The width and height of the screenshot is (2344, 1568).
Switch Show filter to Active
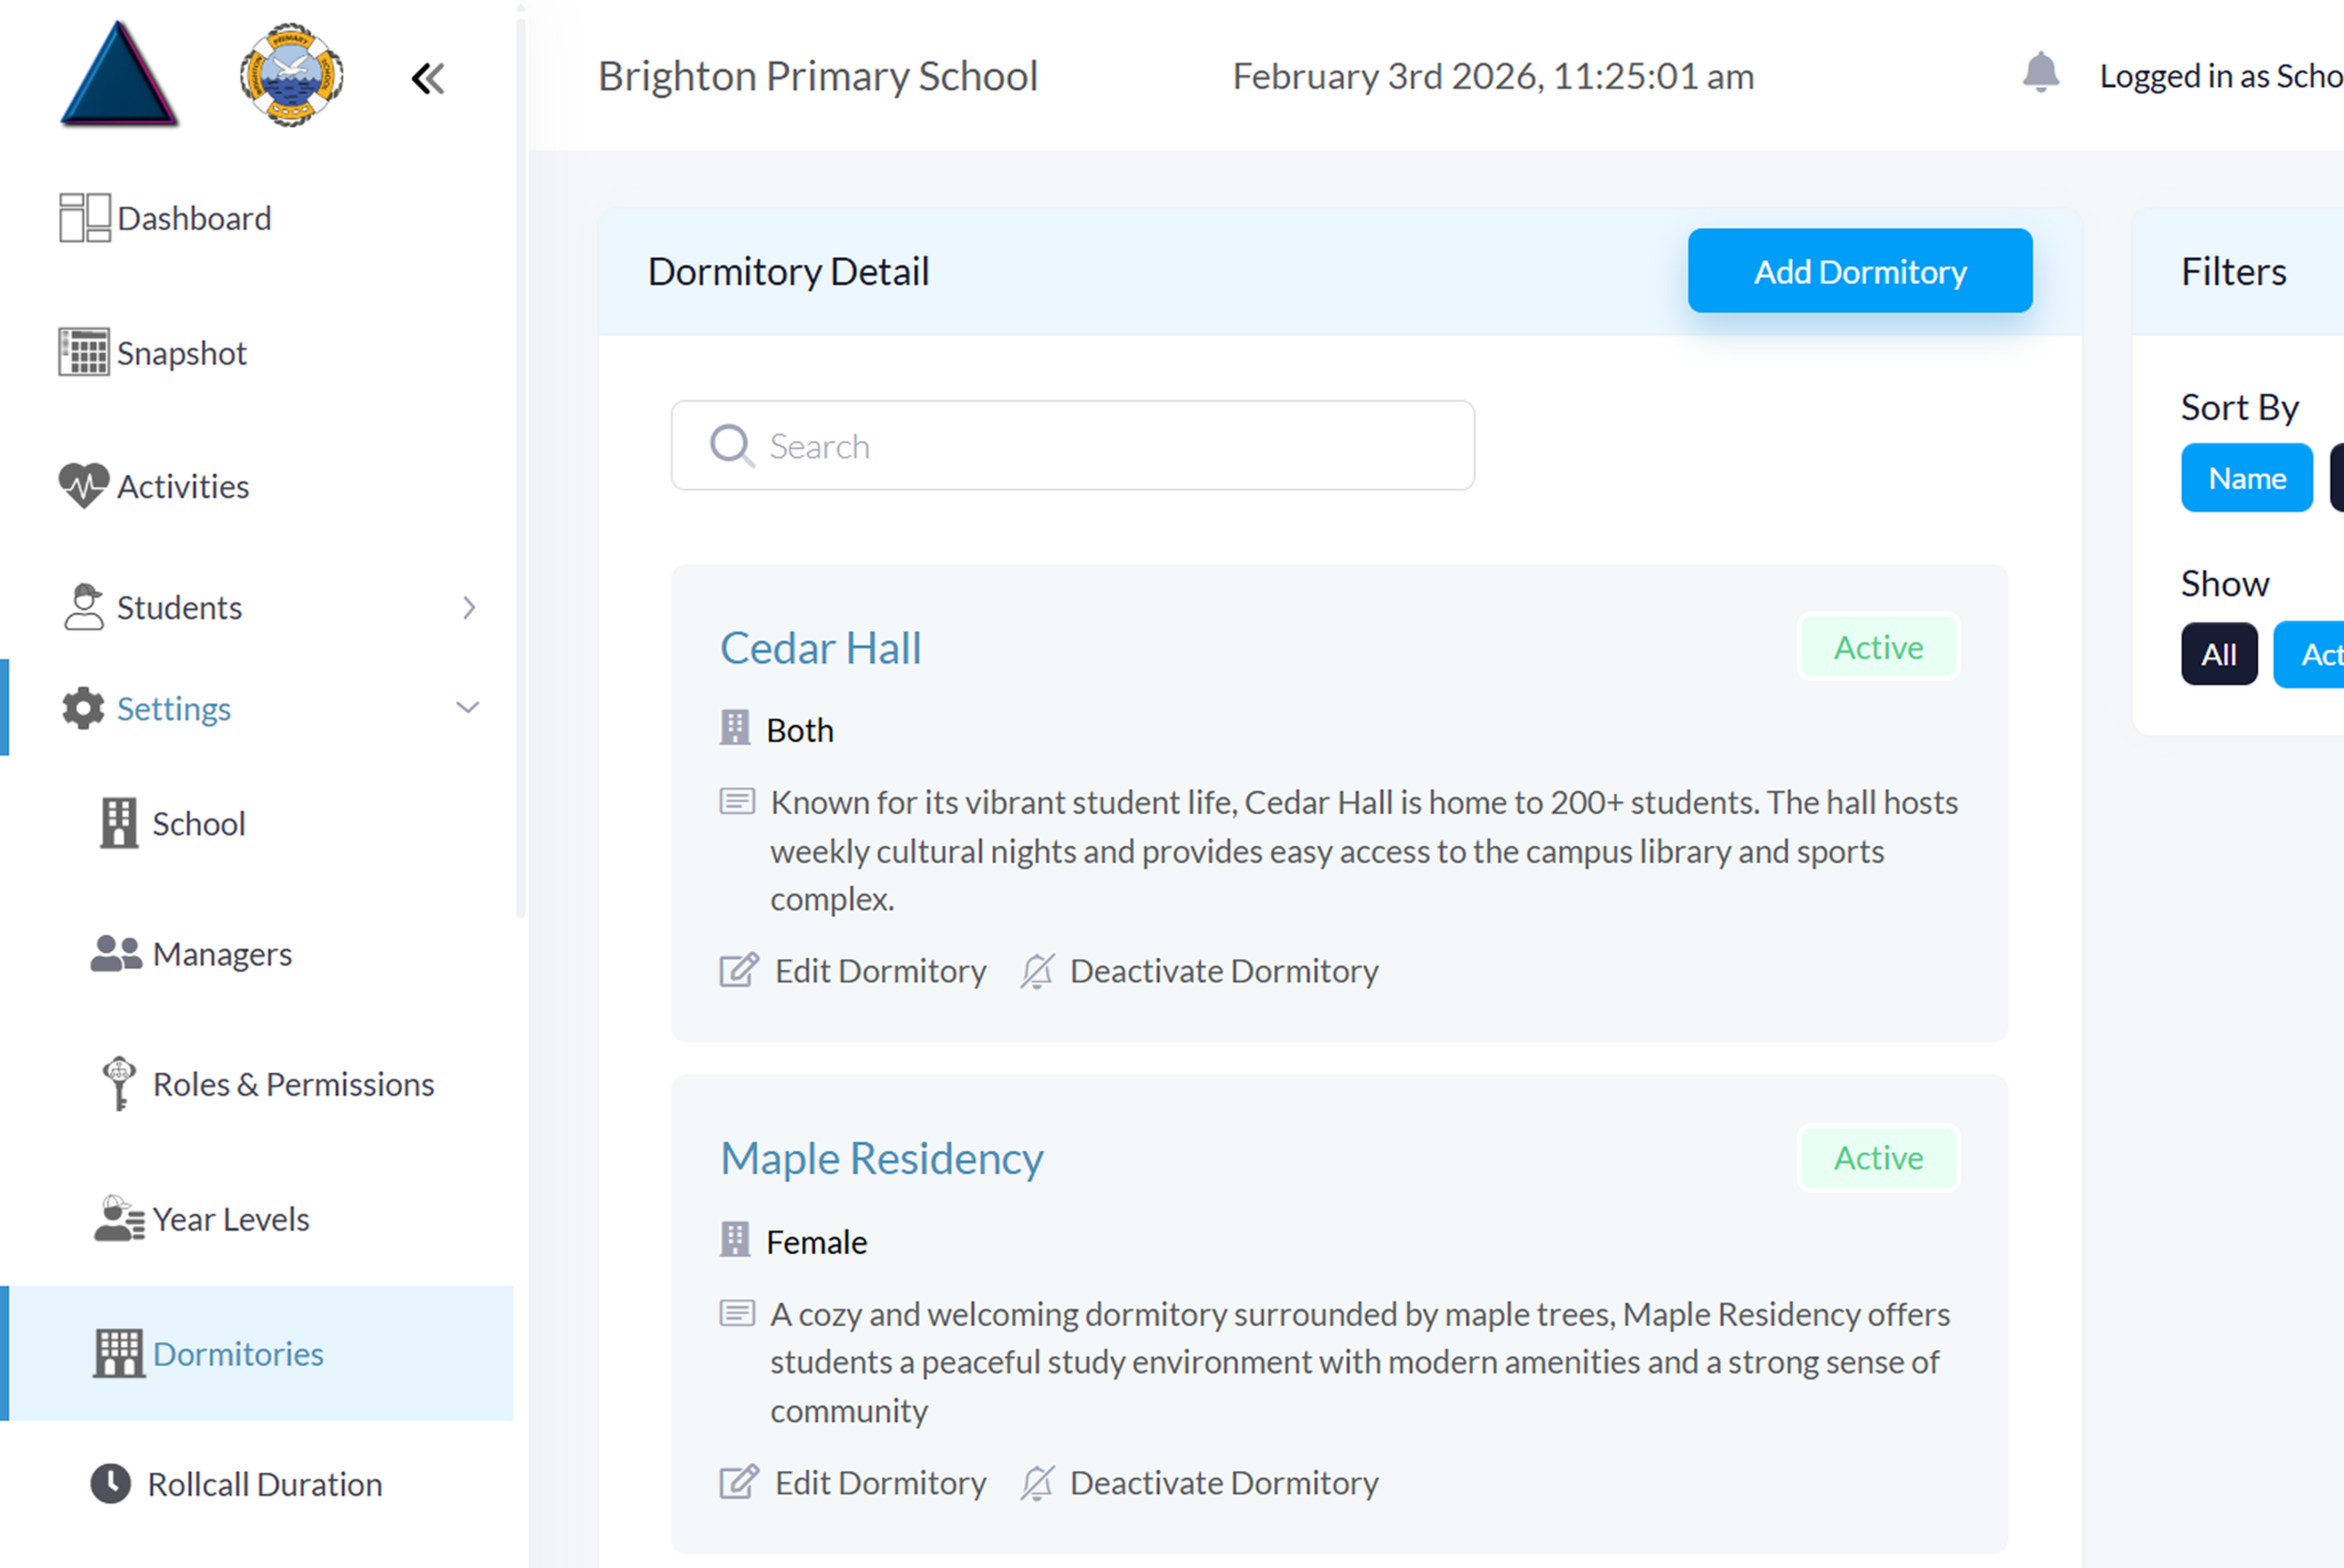pyautogui.click(x=2322, y=654)
